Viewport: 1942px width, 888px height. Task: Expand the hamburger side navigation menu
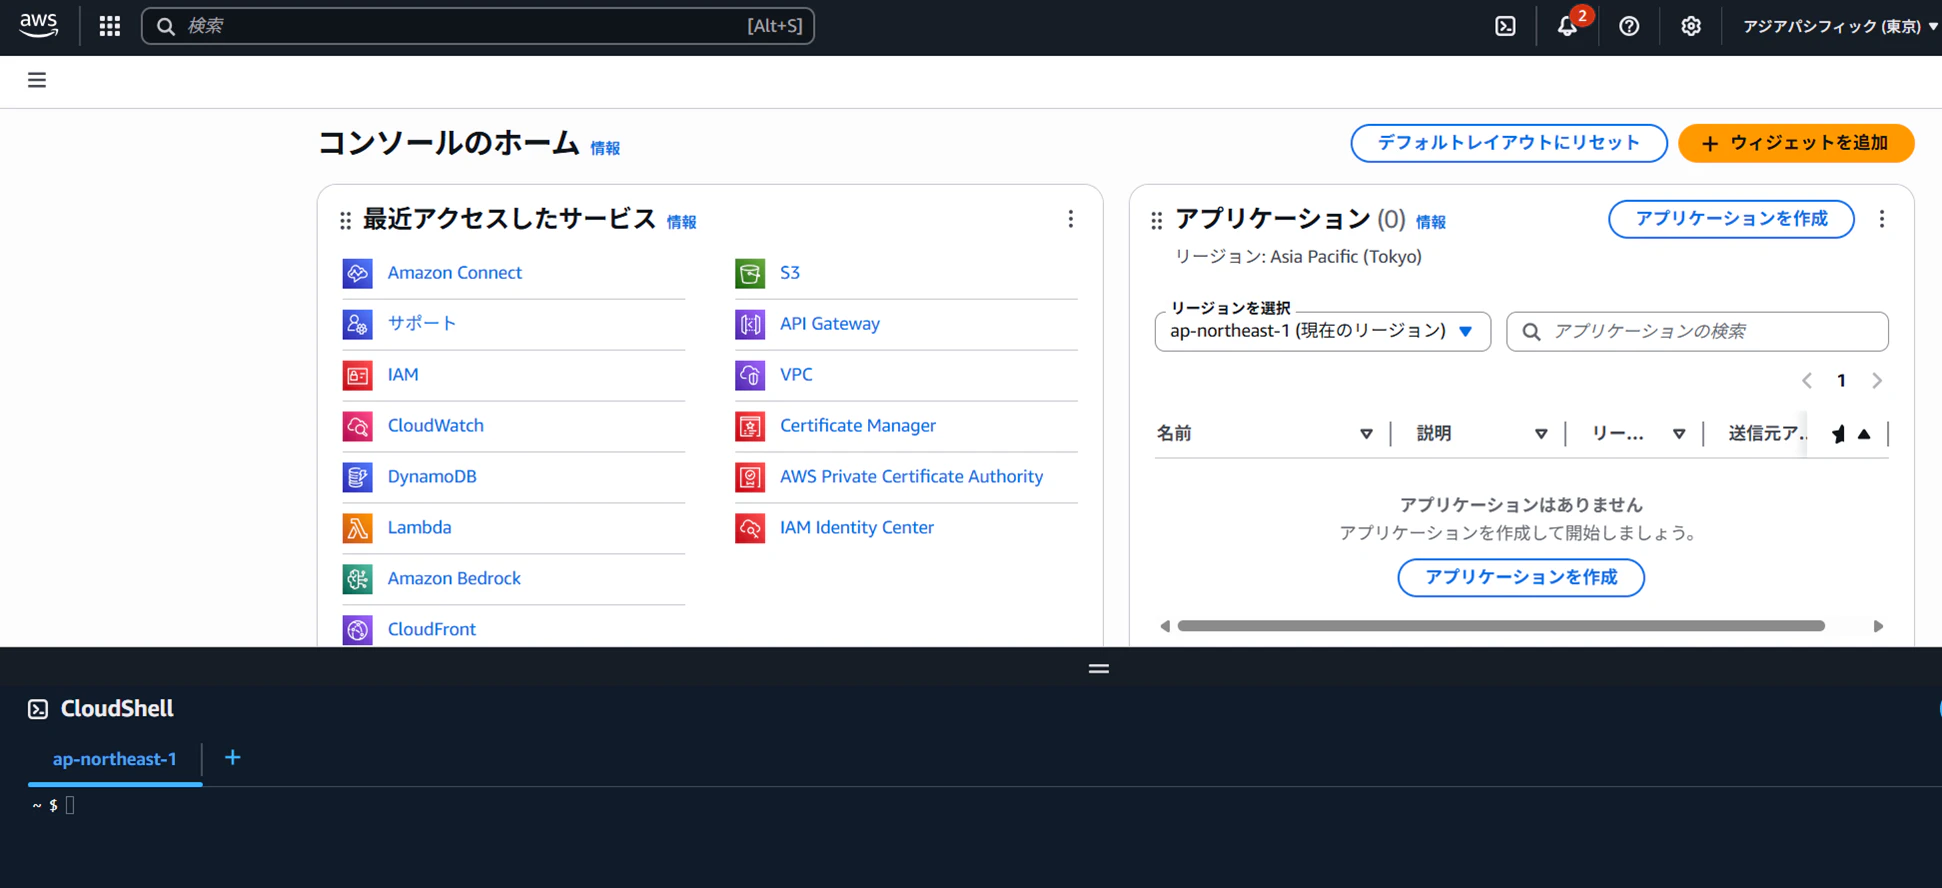(x=37, y=80)
